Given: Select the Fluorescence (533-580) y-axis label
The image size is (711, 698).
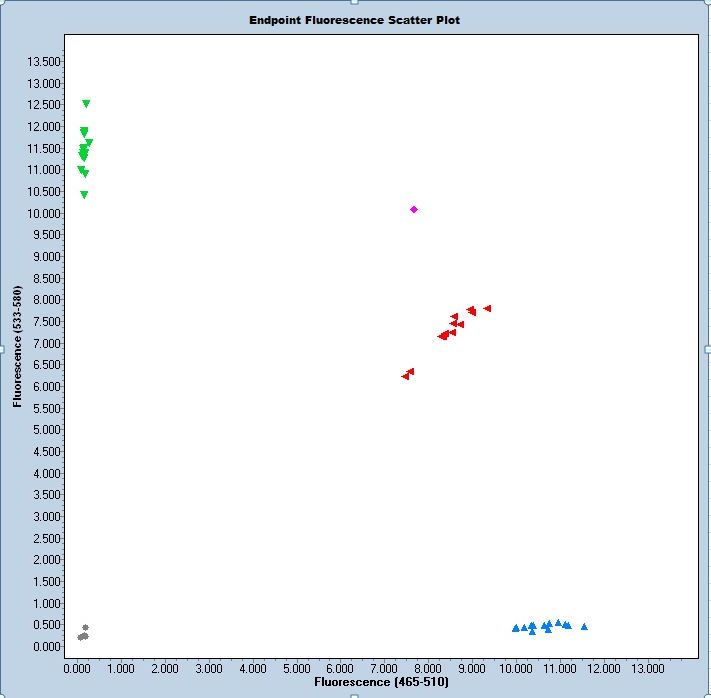Looking at the screenshot, I should pos(18,347).
